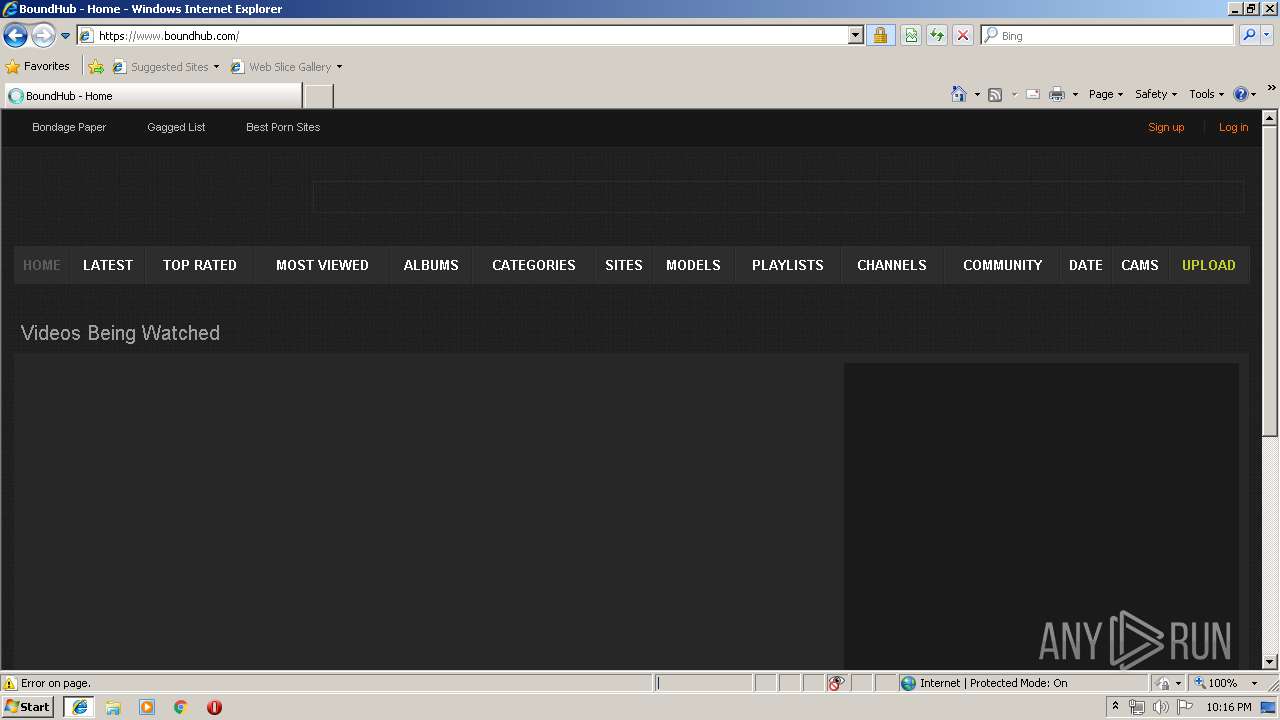1280x720 pixels.
Task: Click the browser Back arrow button
Action: [16, 36]
